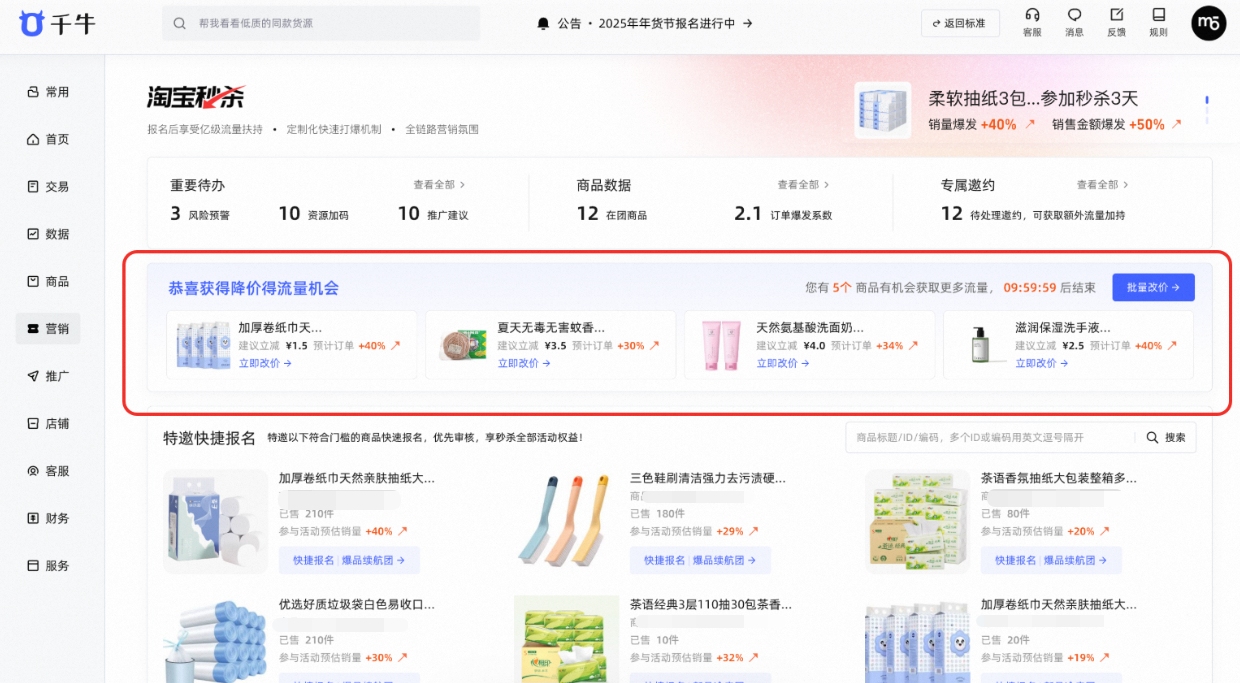
Task: Go to 首页 menu item
Action: [48, 139]
